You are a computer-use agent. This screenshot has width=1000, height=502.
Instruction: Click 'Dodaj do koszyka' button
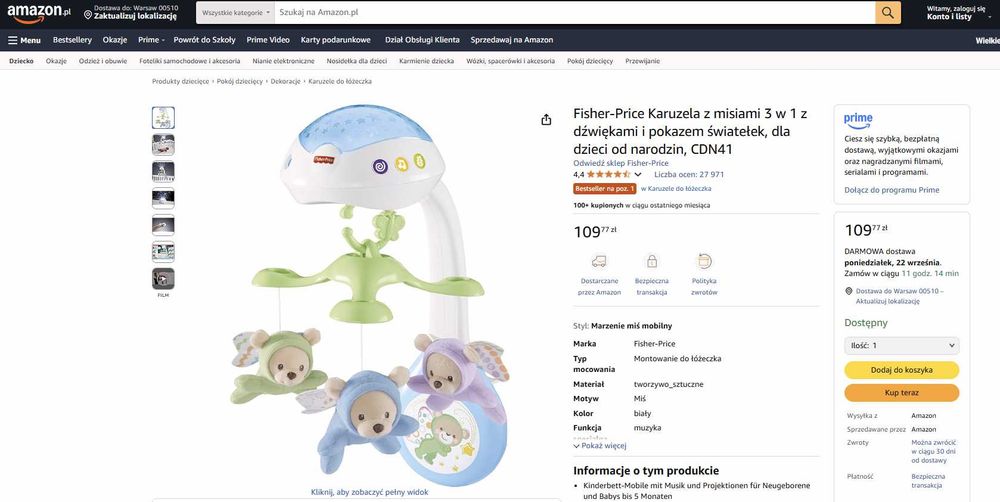(901, 370)
